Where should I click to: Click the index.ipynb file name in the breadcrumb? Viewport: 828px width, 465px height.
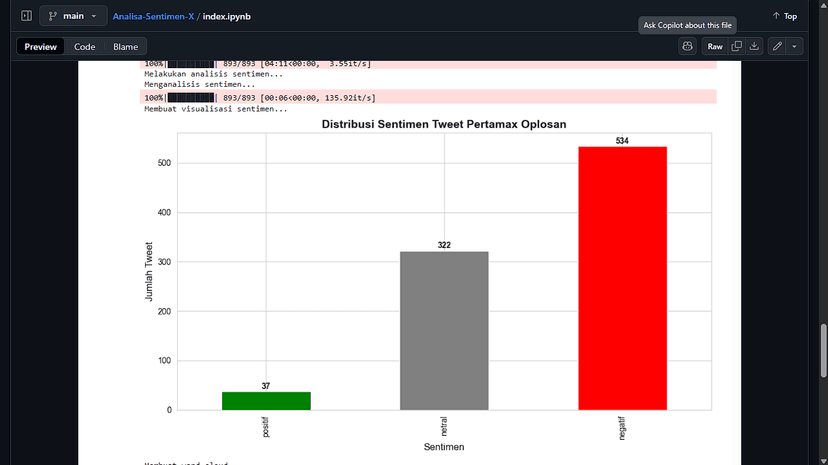click(x=227, y=16)
